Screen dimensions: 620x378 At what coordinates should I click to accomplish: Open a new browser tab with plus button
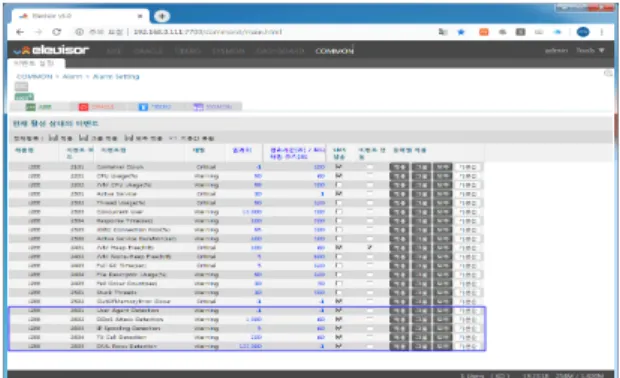point(161,16)
